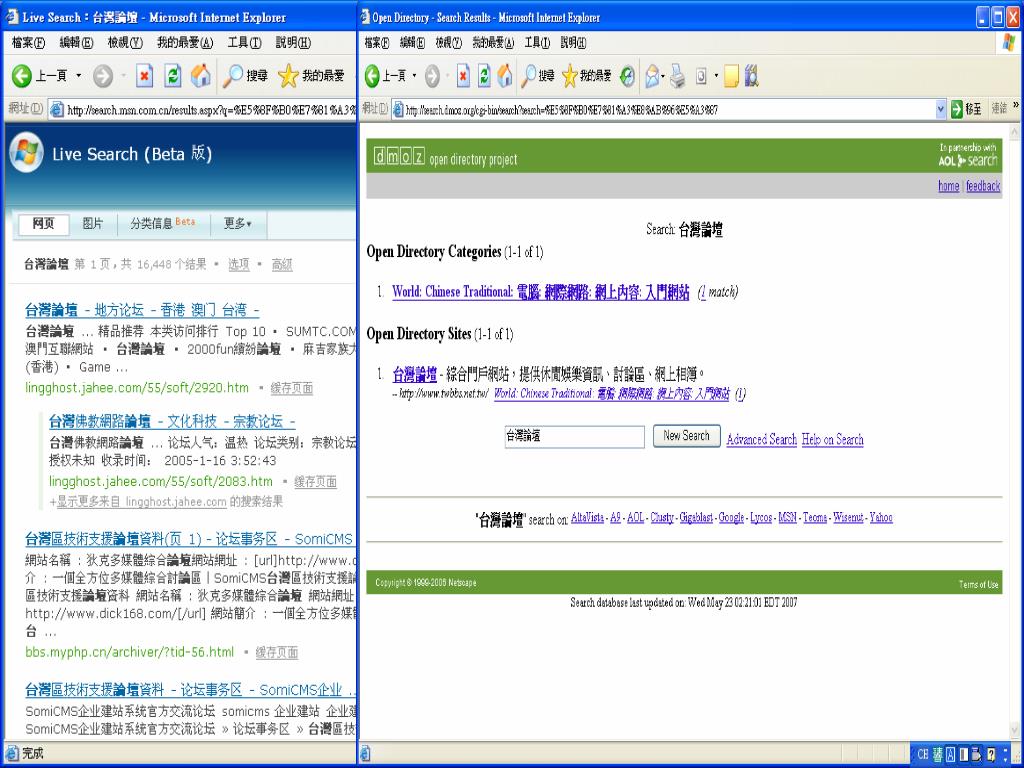Open the World: Chinese Traditional category link

(x=541, y=293)
